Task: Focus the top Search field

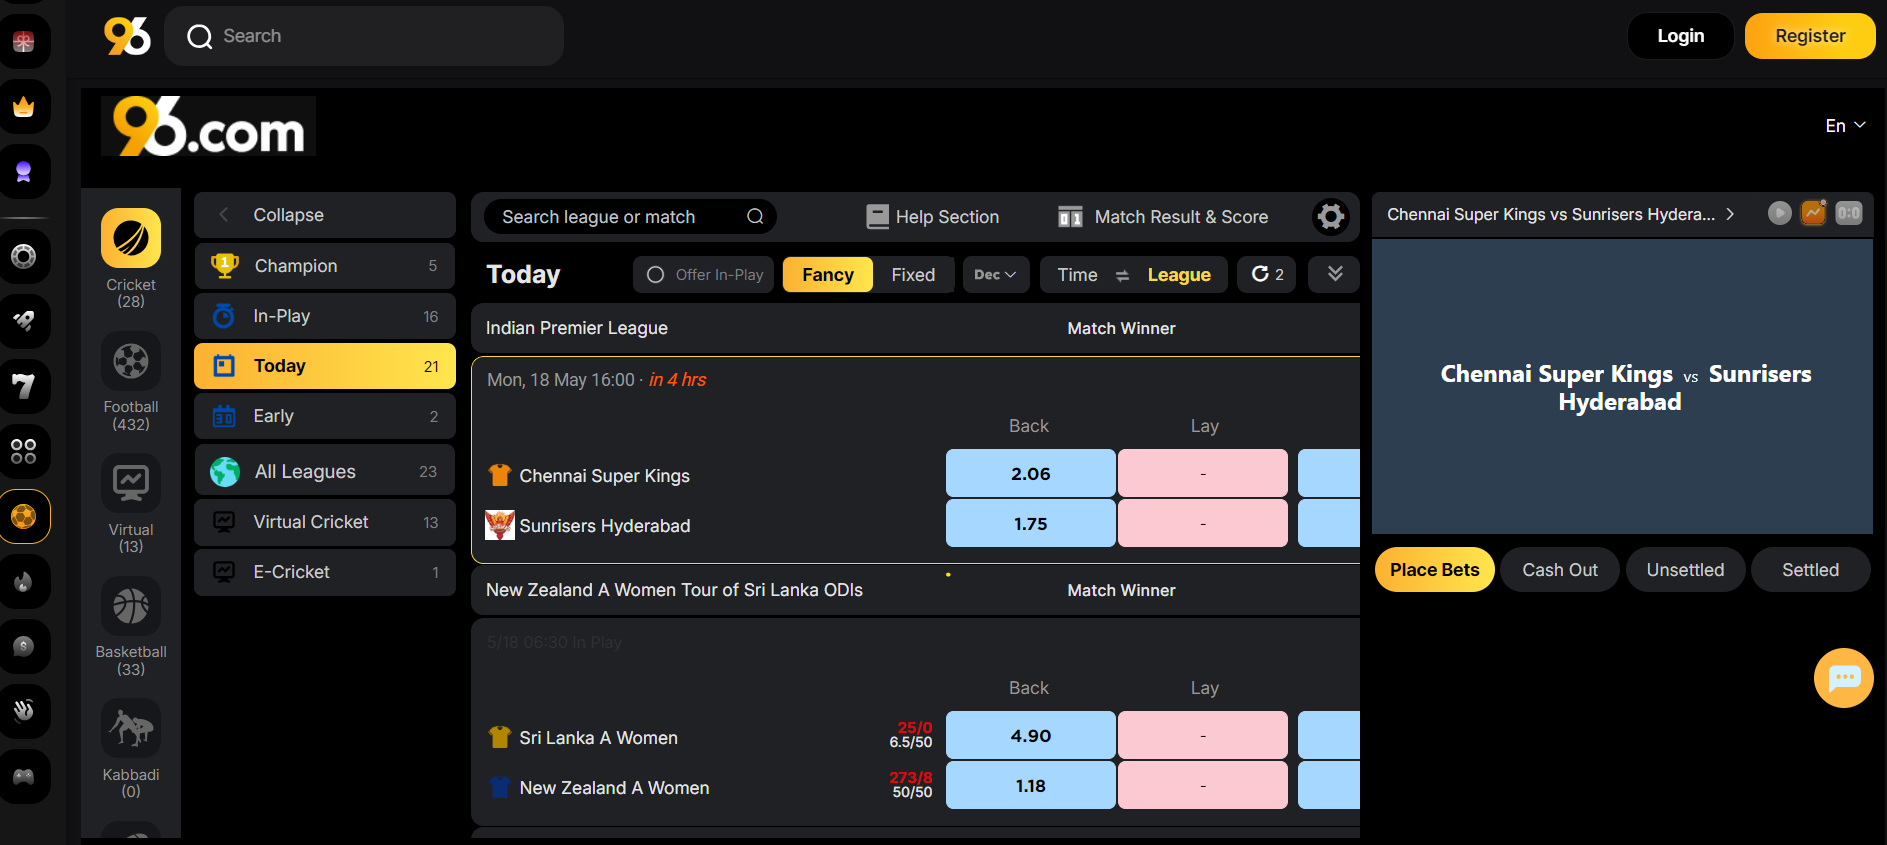Action: click(x=364, y=36)
